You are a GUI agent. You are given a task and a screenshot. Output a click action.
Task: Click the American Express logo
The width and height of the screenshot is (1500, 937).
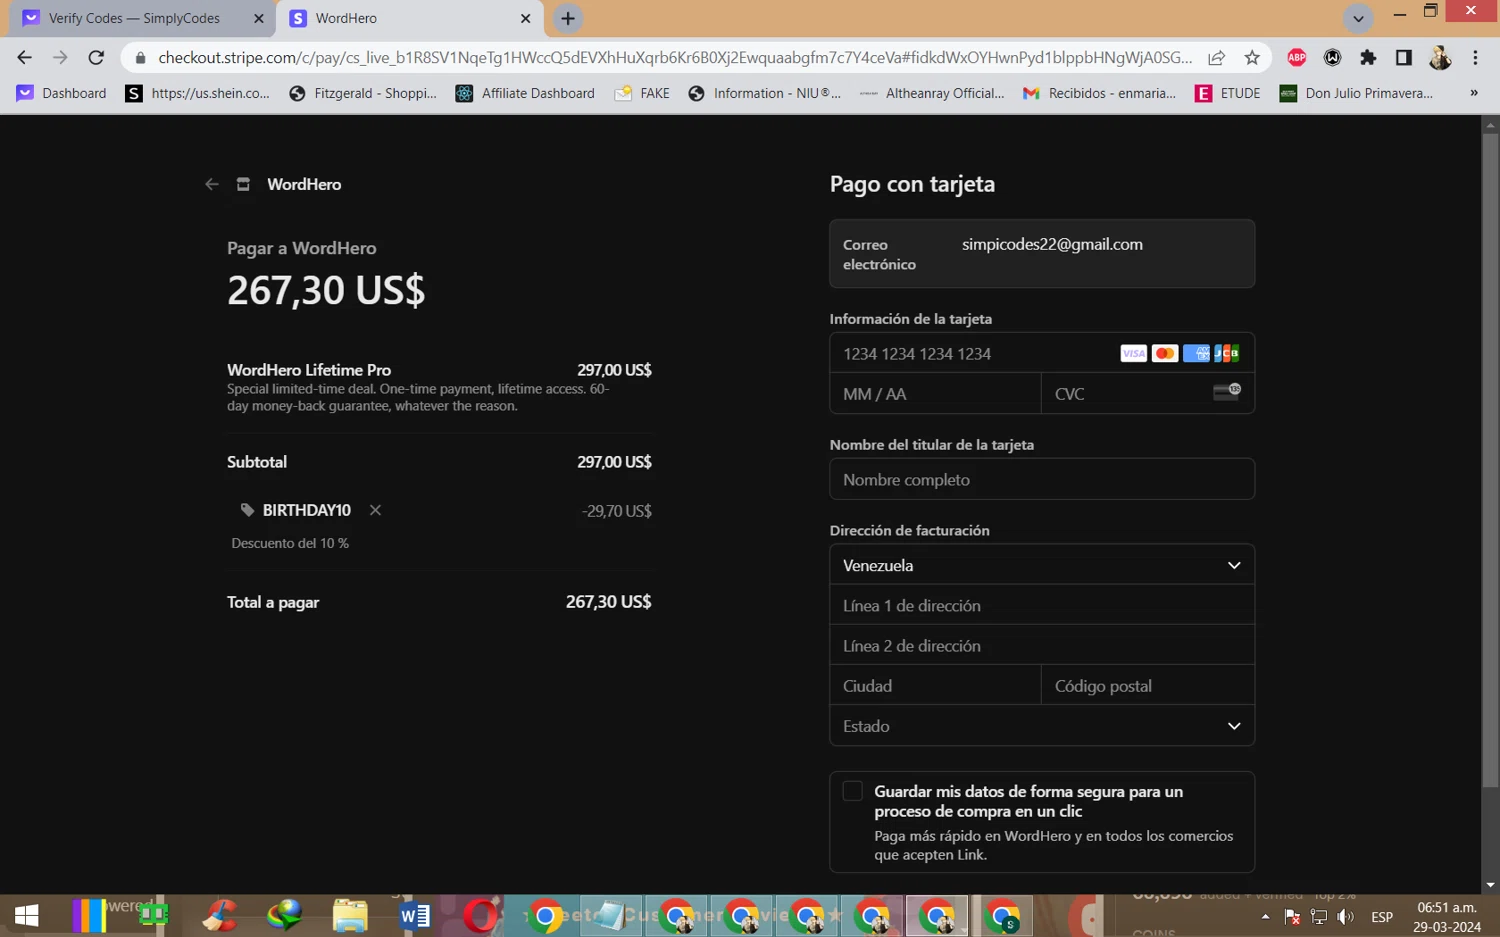[x=1196, y=353]
